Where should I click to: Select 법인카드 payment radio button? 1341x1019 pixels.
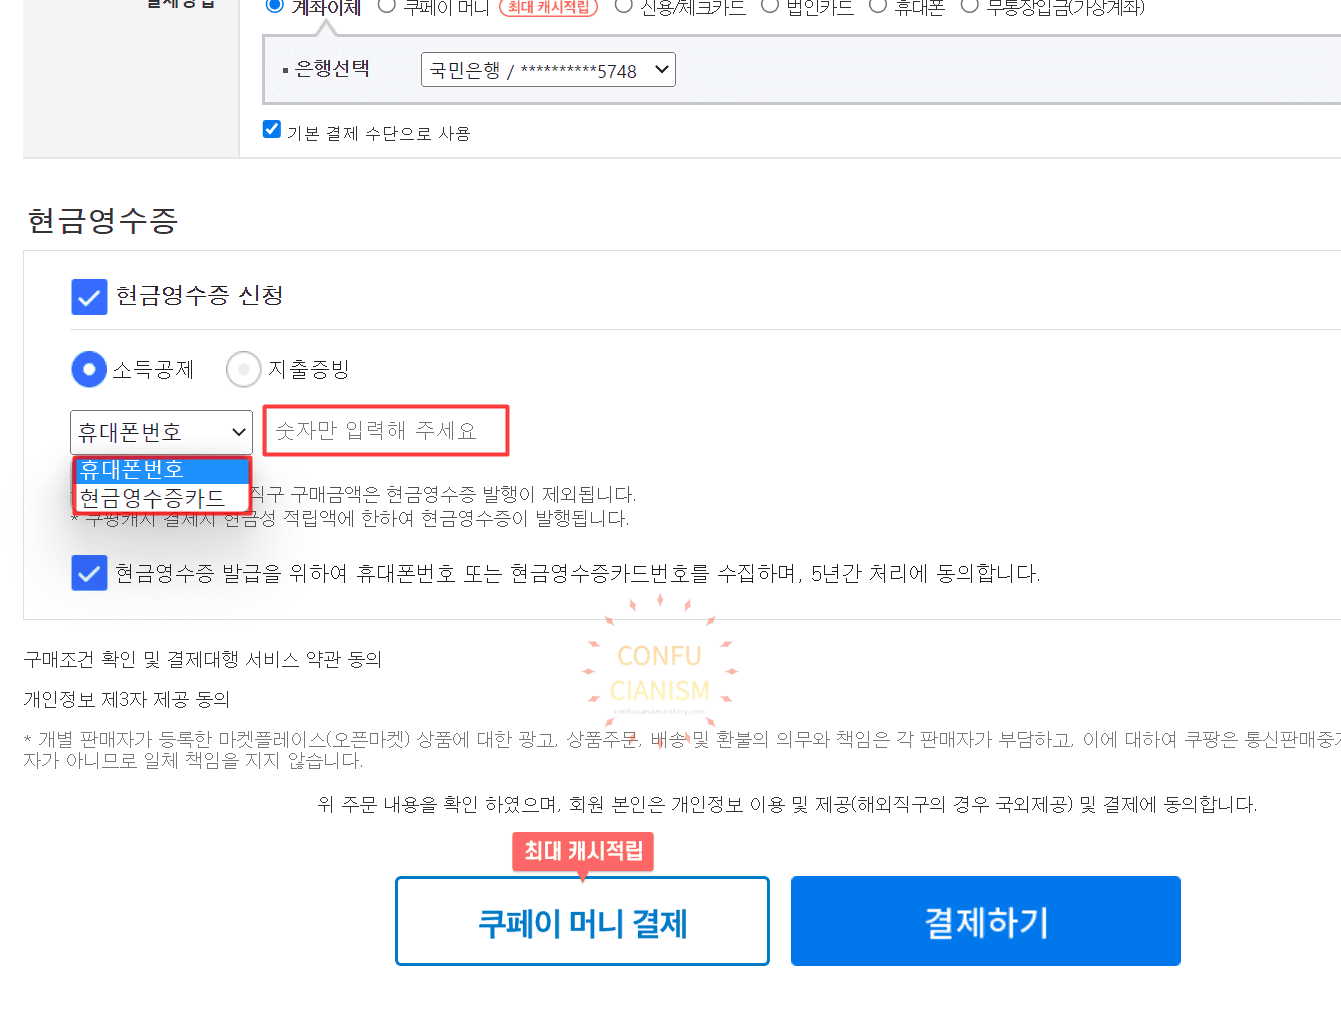click(770, 6)
